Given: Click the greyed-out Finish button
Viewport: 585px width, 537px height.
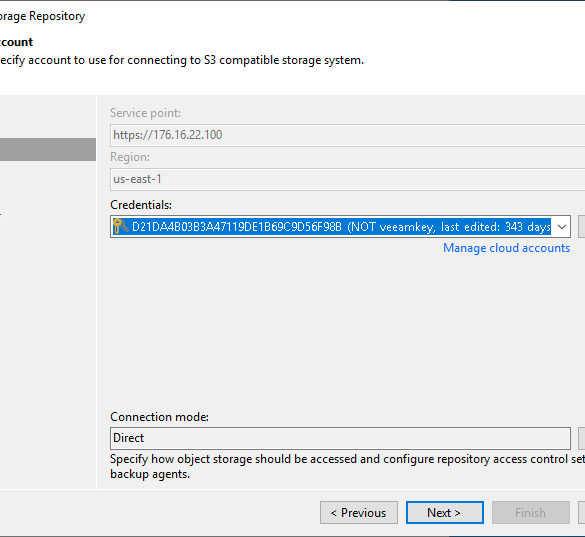Looking at the screenshot, I should pos(531,513).
